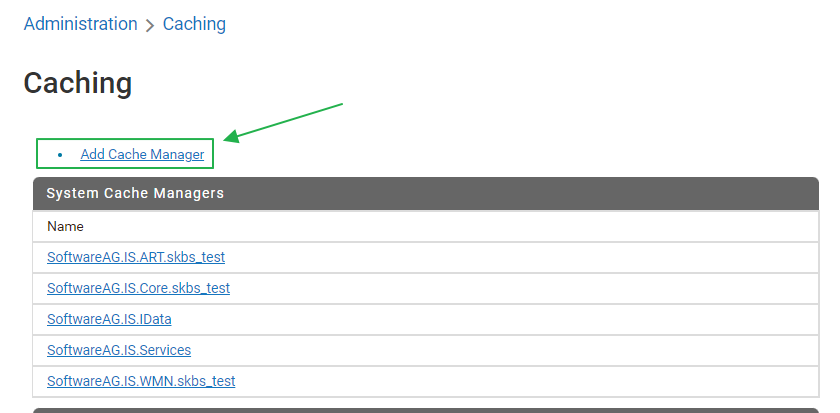Click the breadcrumb chevron separator
The width and height of the screenshot is (840, 413).
click(x=150, y=25)
